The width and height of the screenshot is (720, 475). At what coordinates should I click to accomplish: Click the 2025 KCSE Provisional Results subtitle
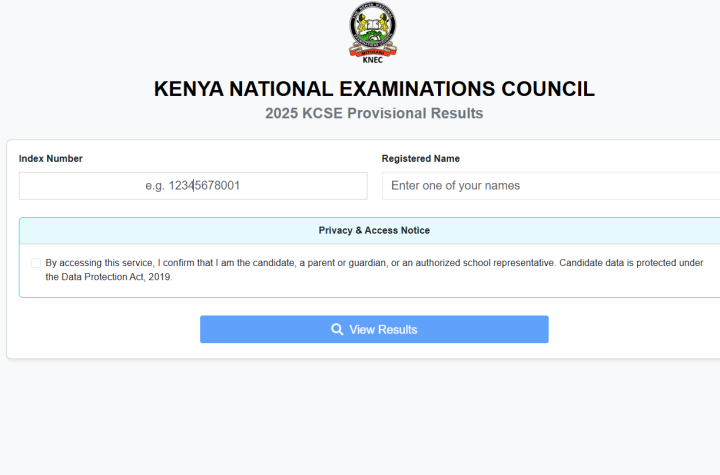coord(374,114)
